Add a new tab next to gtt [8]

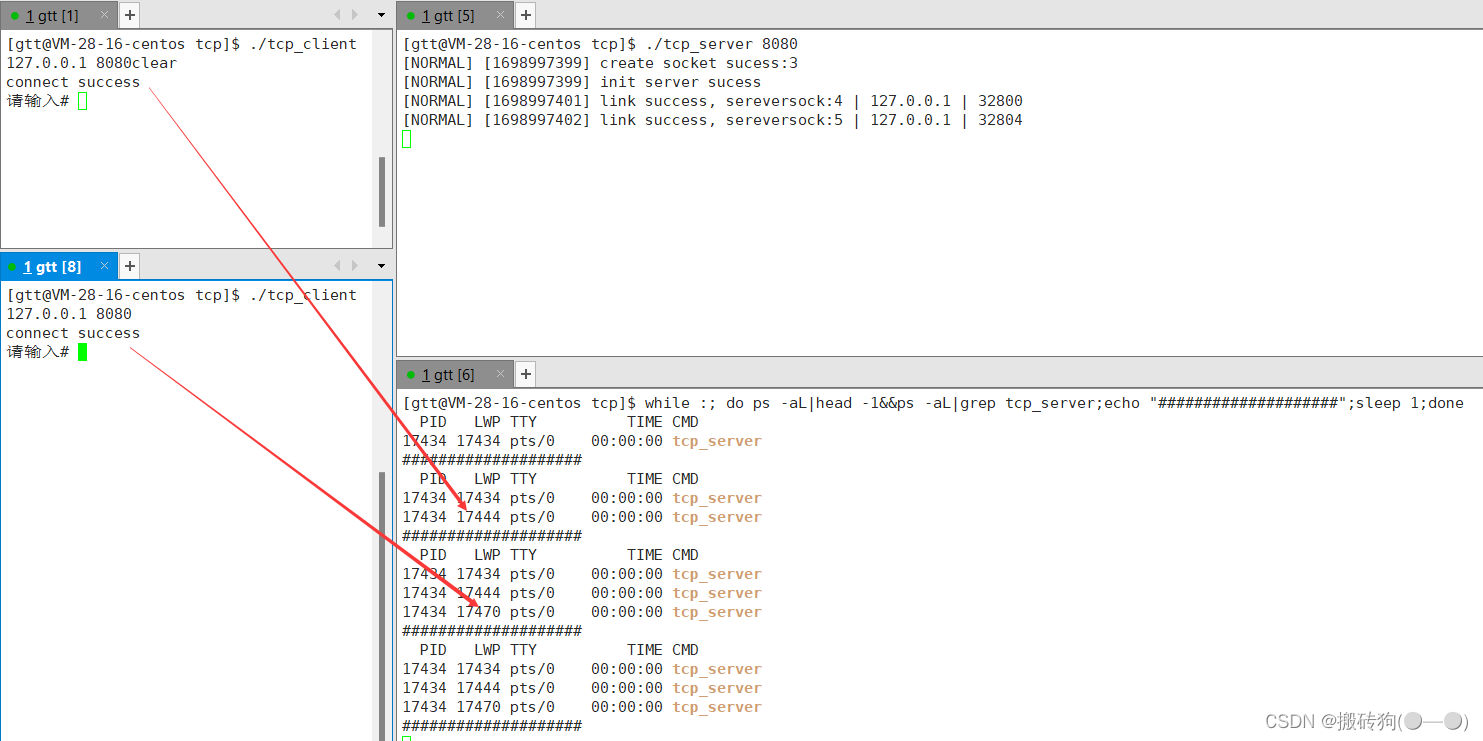coord(130,266)
